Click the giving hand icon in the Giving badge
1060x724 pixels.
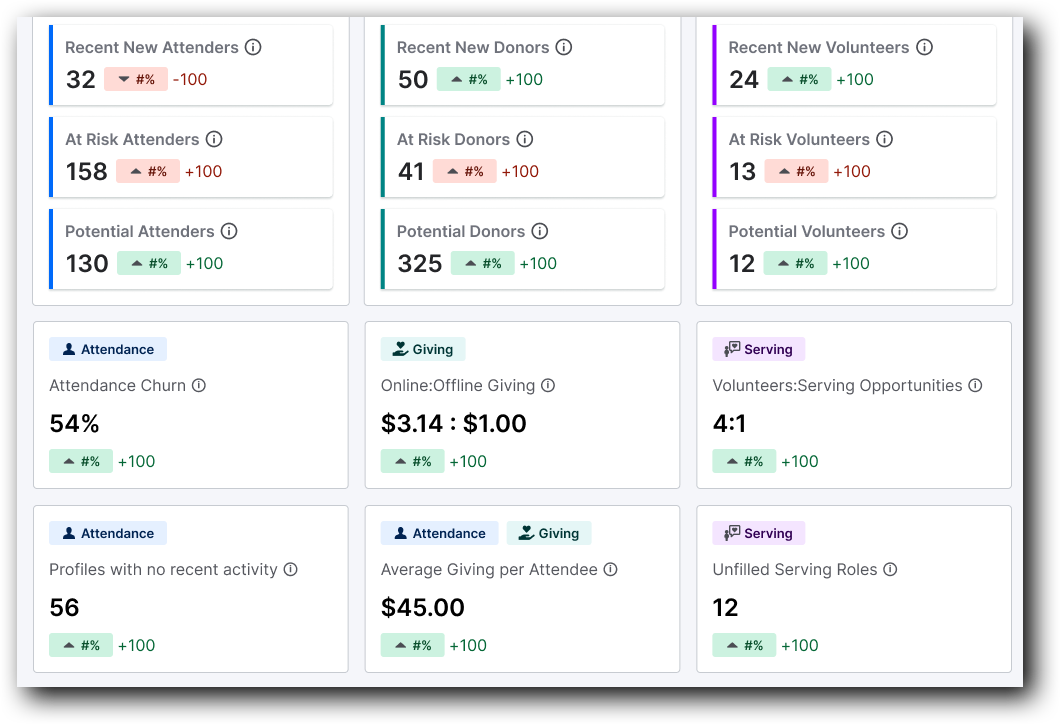pyautogui.click(x=399, y=349)
